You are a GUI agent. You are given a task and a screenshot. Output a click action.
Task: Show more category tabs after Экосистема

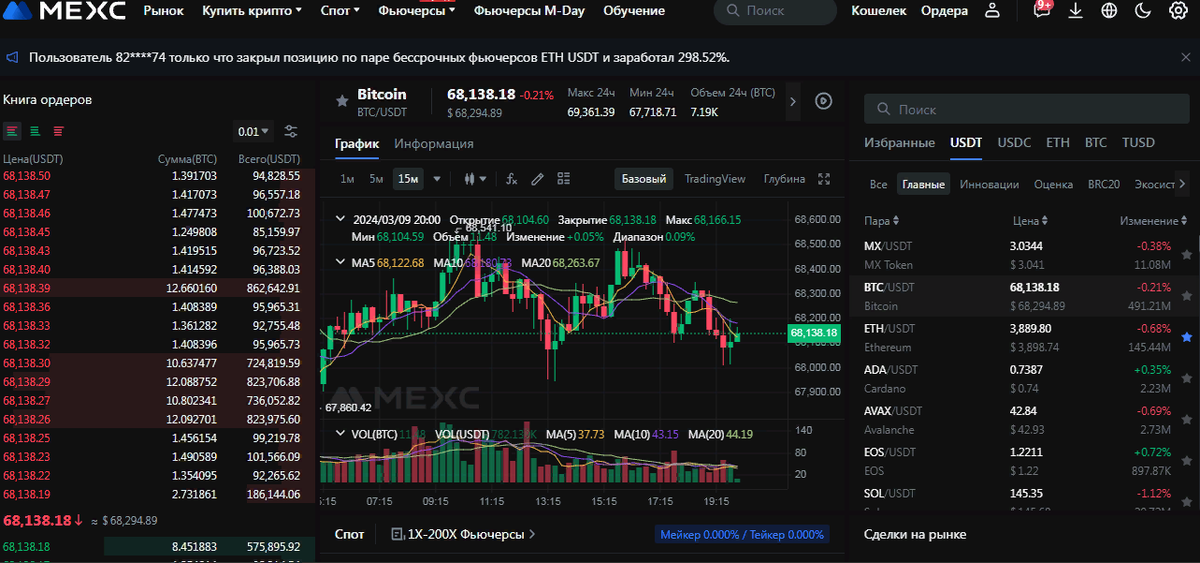pyautogui.click(x=1184, y=184)
